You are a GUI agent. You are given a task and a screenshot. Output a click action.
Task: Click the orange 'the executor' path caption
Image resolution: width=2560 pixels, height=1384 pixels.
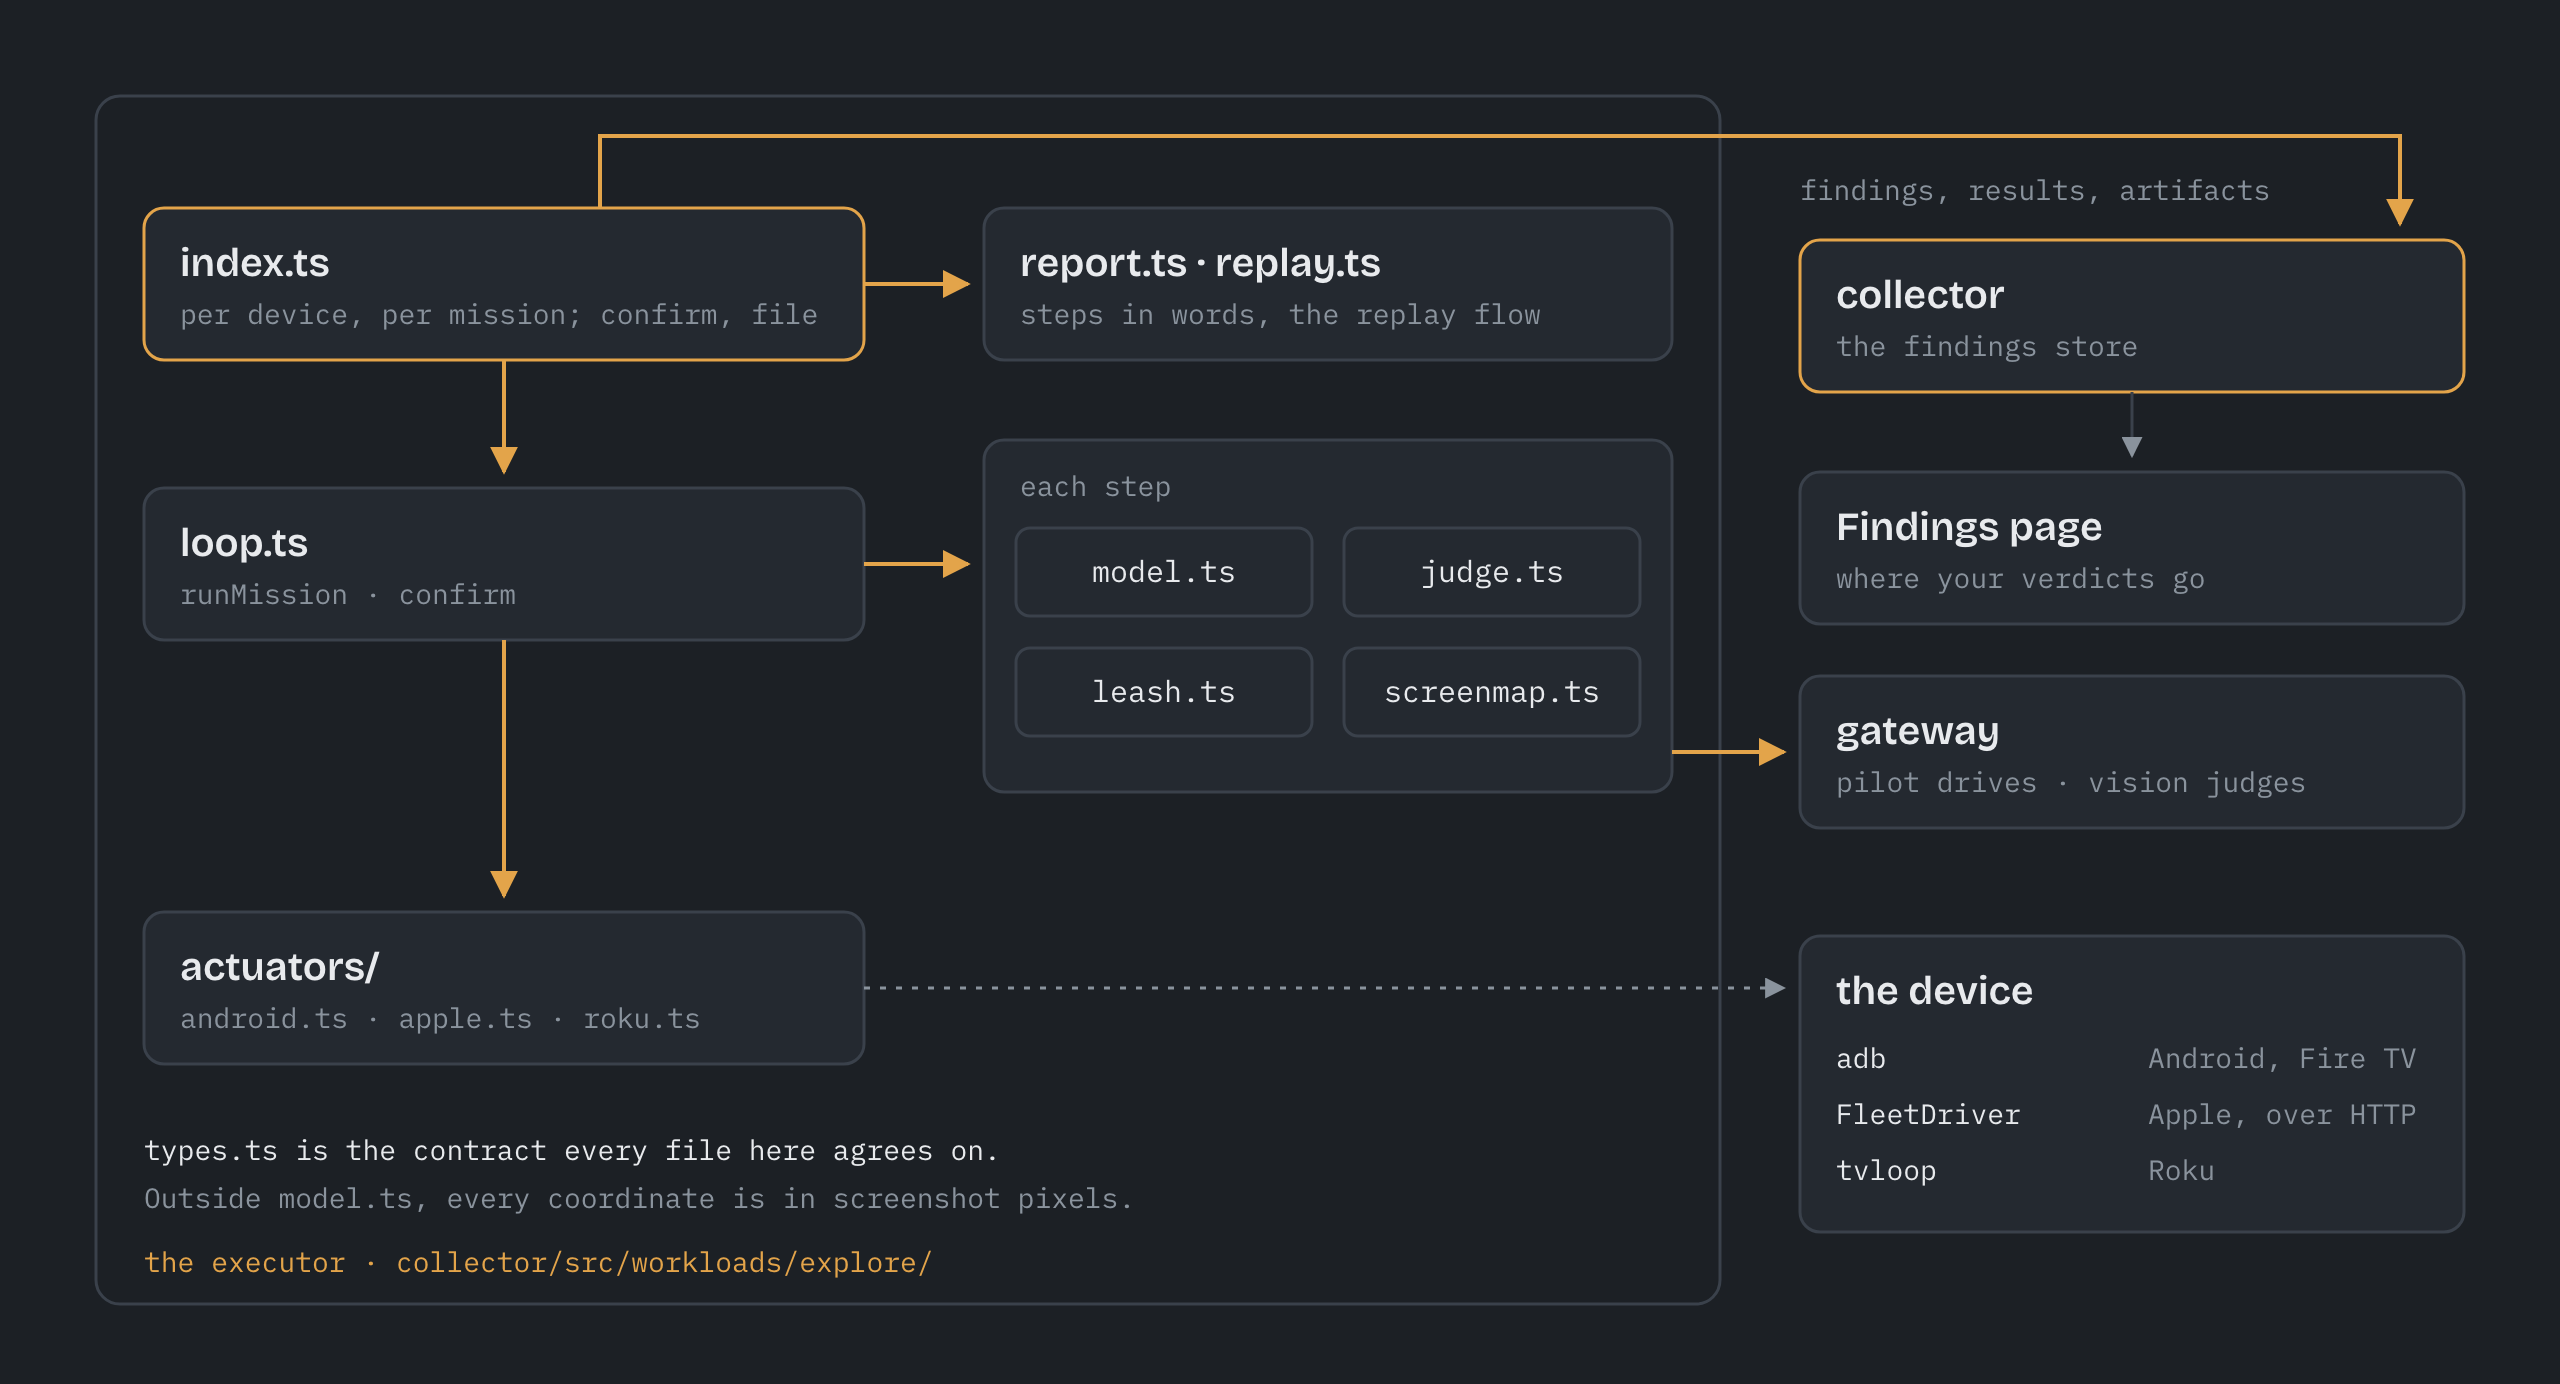(x=538, y=1263)
